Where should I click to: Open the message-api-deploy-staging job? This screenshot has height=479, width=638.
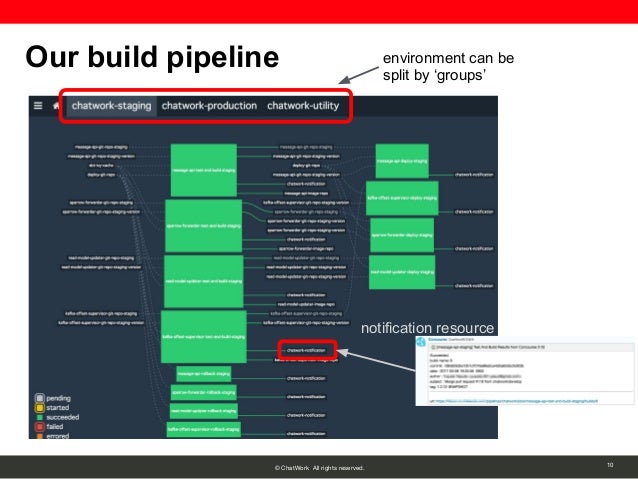point(402,161)
